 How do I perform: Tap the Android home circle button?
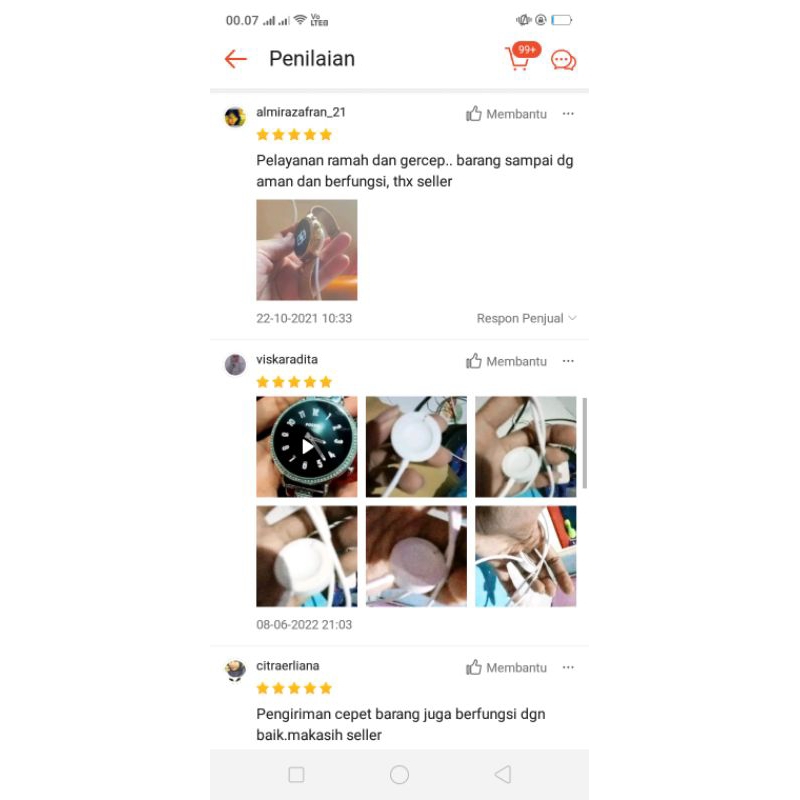[399, 774]
